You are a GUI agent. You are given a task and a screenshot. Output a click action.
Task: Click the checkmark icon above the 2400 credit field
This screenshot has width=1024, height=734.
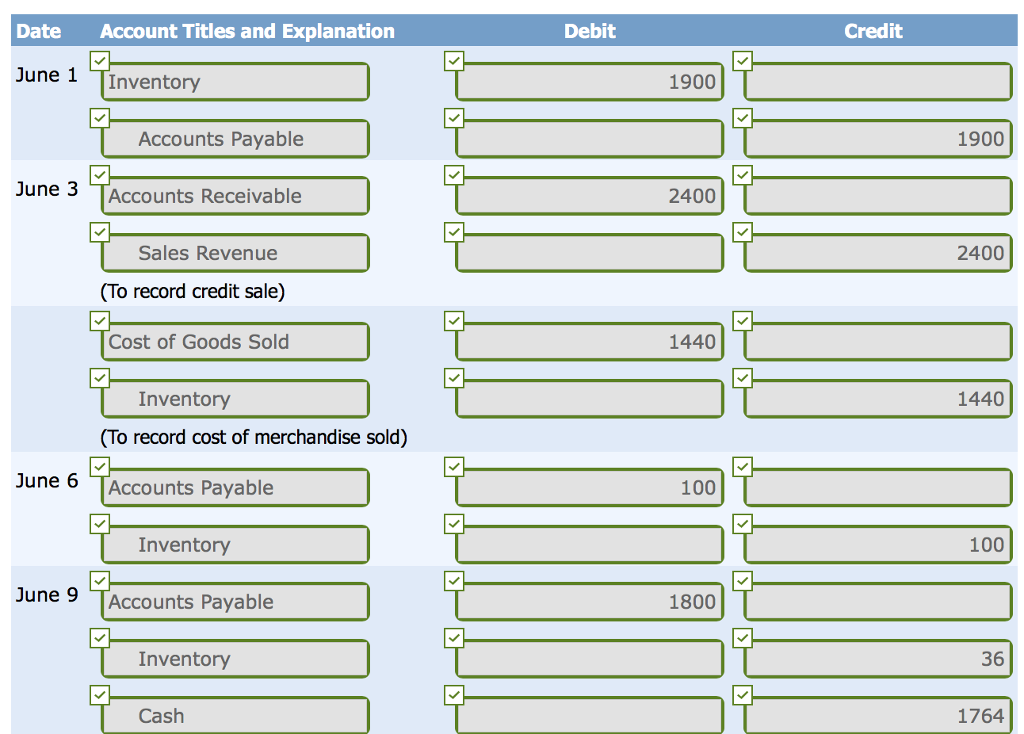pyautogui.click(x=742, y=232)
